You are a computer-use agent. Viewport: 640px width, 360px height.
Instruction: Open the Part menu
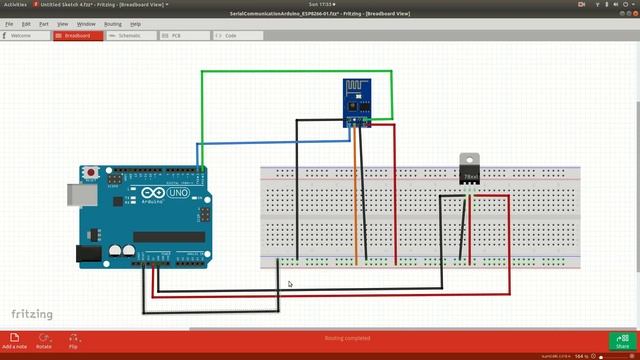44,24
